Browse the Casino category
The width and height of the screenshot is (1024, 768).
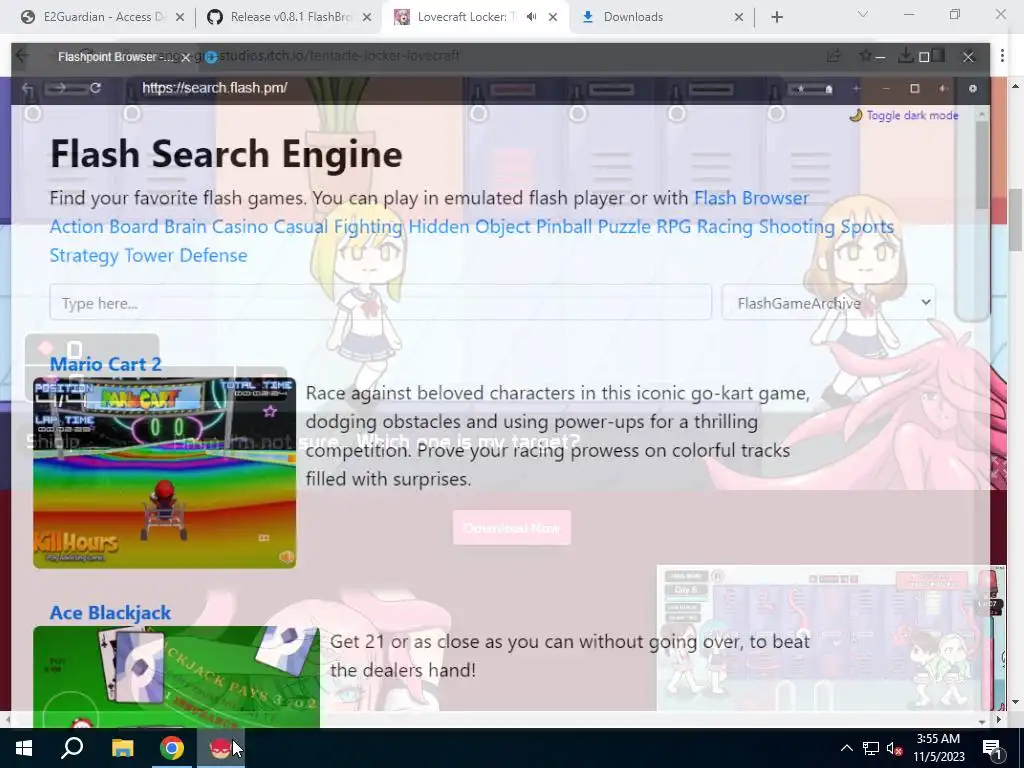(x=240, y=227)
